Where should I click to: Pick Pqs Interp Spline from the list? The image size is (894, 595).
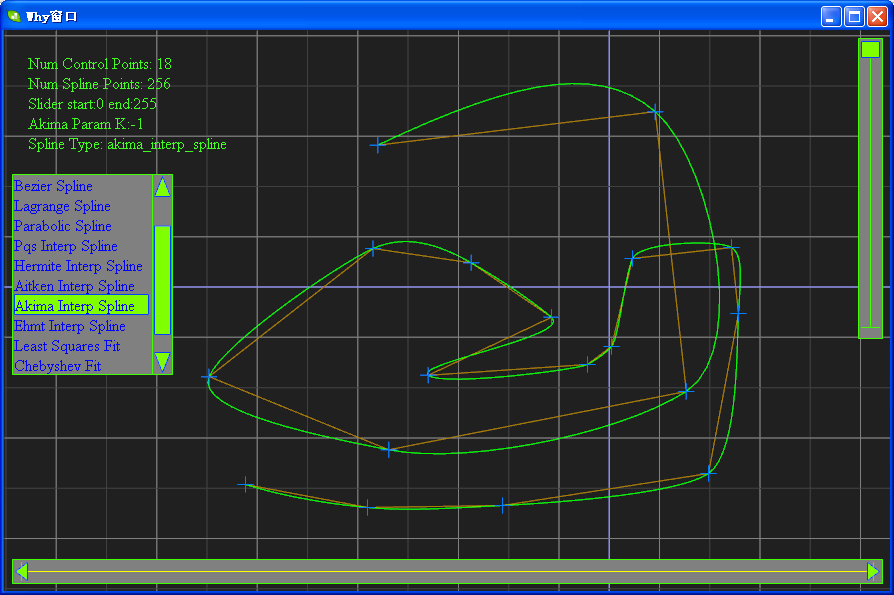point(66,246)
